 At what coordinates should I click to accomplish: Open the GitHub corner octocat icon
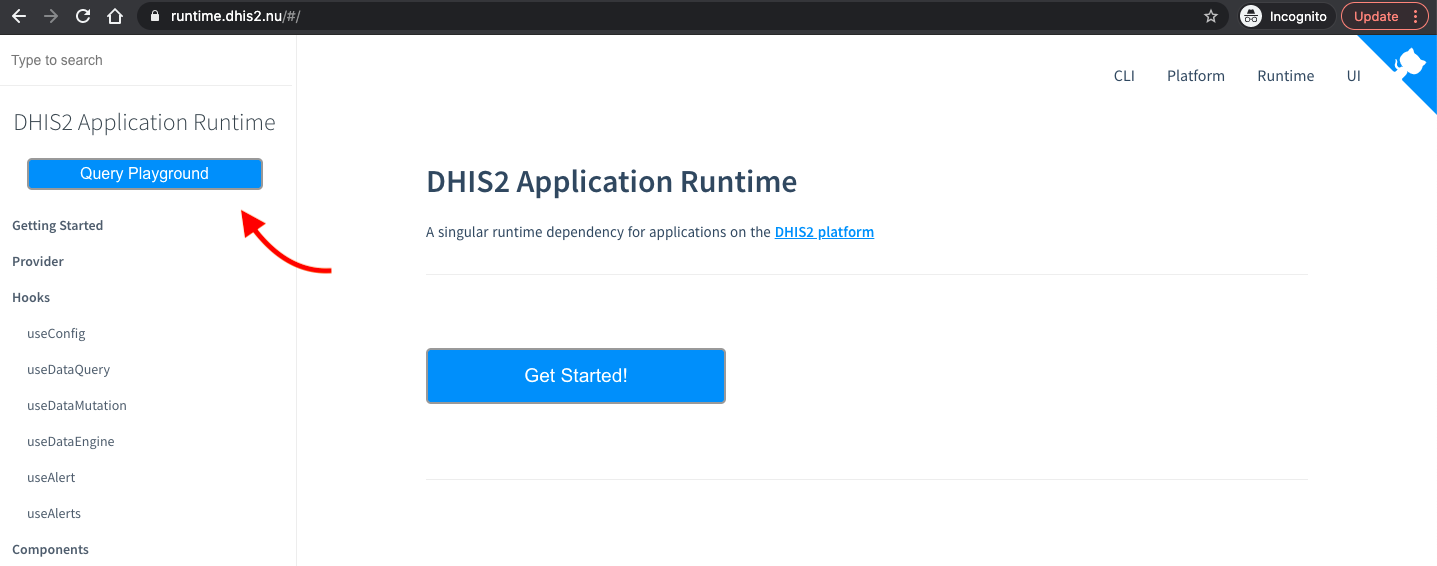pos(1411,62)
